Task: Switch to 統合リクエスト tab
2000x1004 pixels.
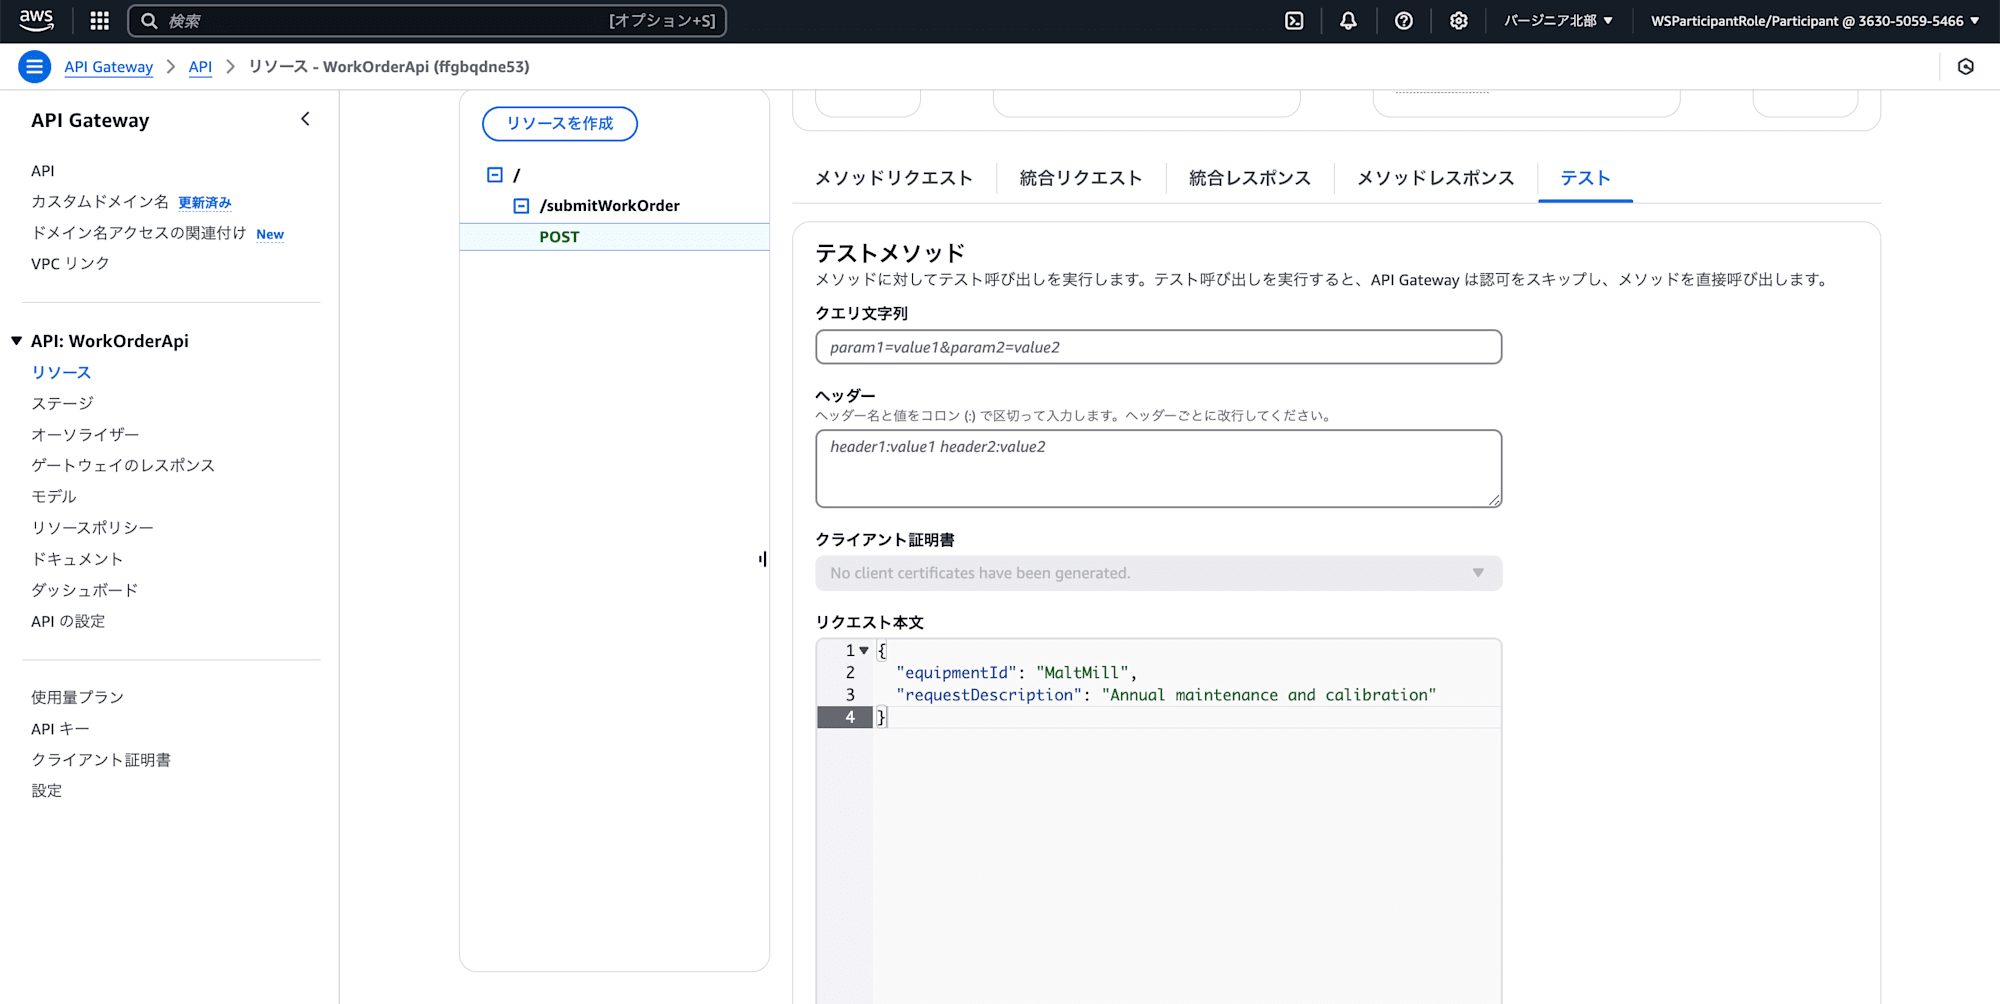Action: pyautogui.click(x=1080, y=178)
